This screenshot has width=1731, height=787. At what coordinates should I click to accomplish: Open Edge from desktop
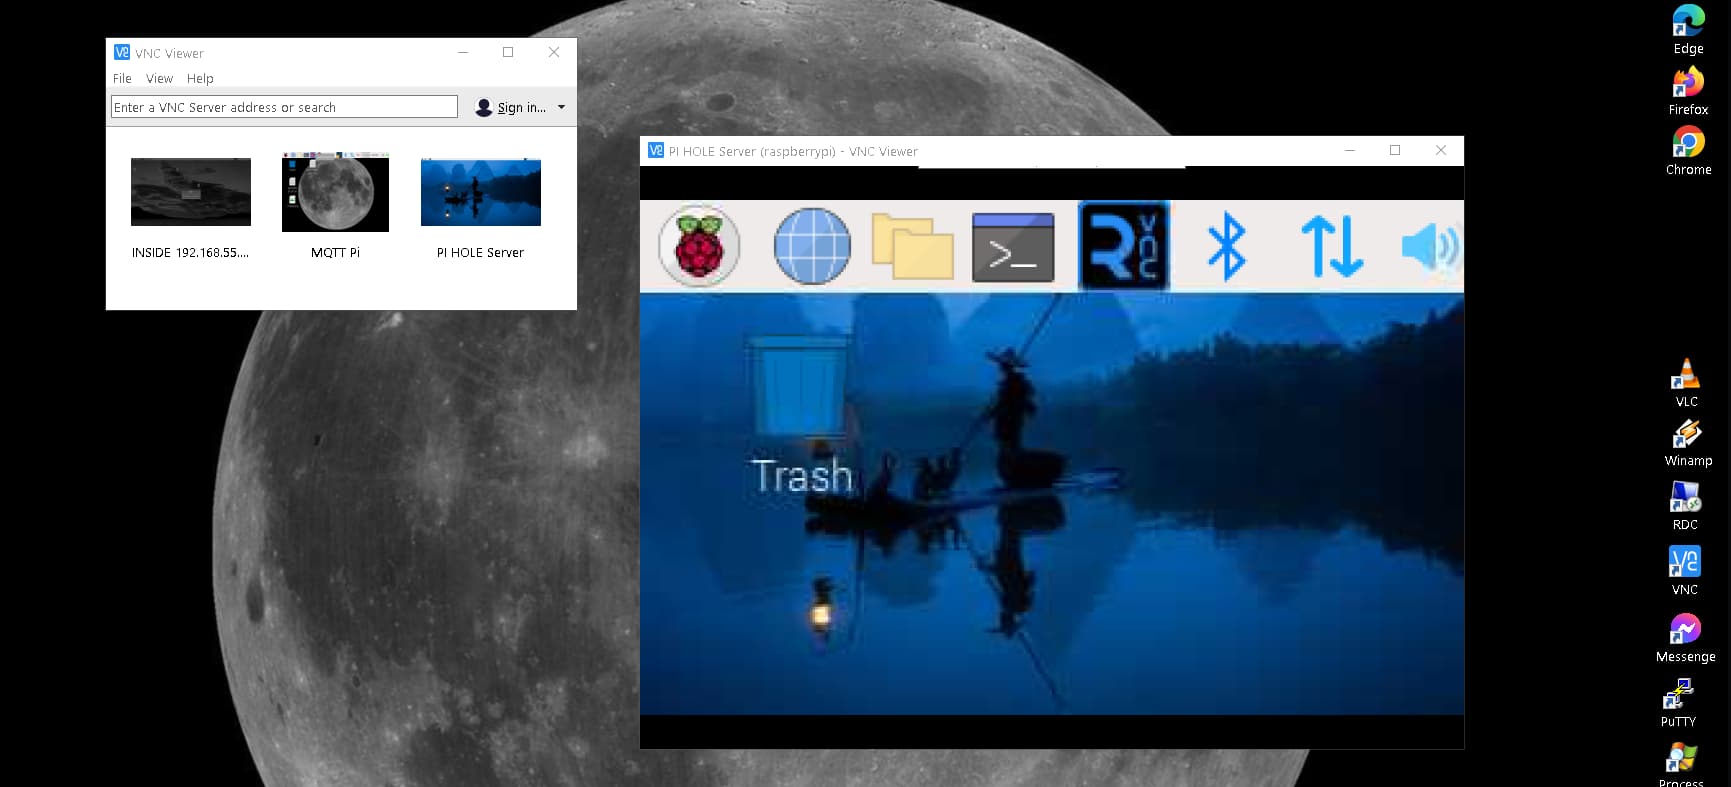(x=1688, y=30)
